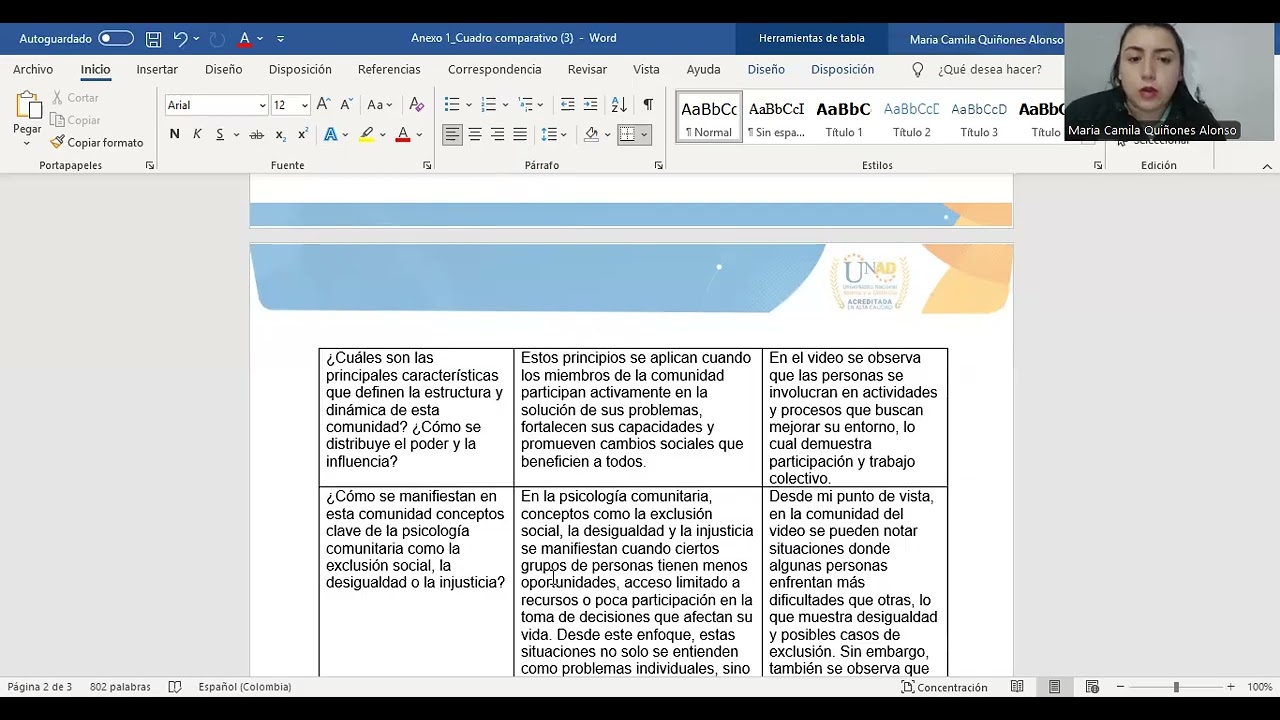Image resolution: width=1280 pixels, height=720 pixels.
Task: Adjust the zoom slider handle
Action: [1176, 687]
